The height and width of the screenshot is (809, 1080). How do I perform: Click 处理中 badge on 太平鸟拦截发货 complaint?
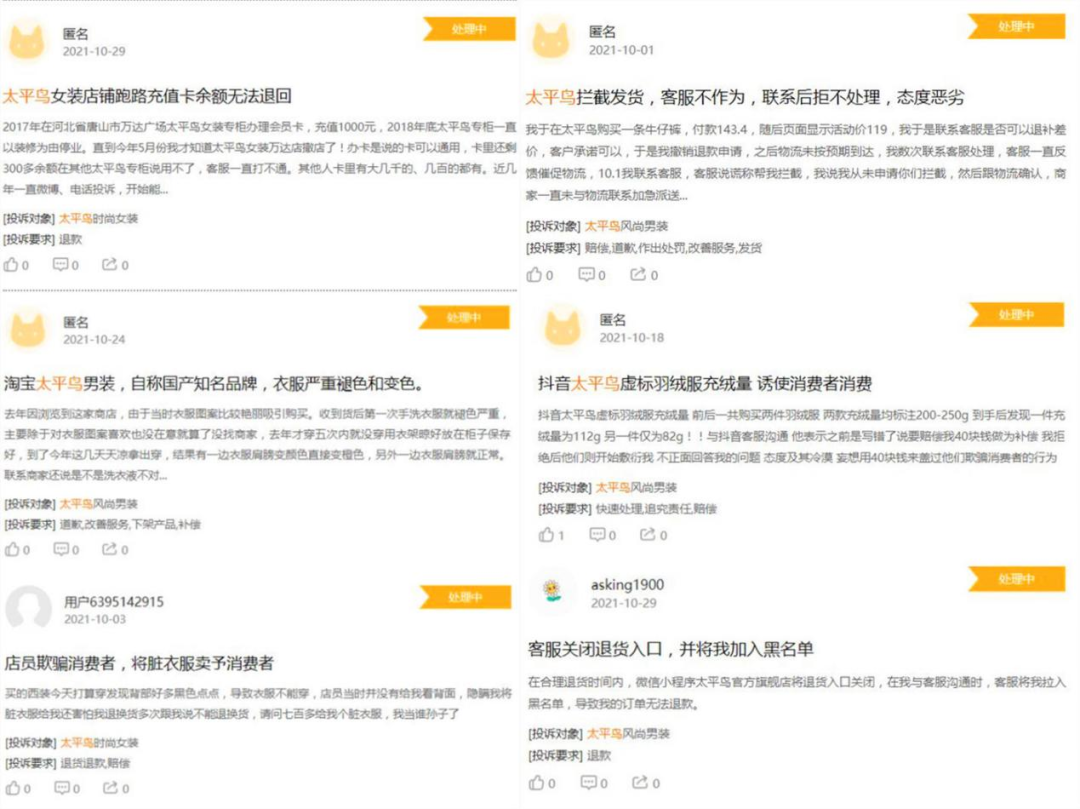(1016, 26)
